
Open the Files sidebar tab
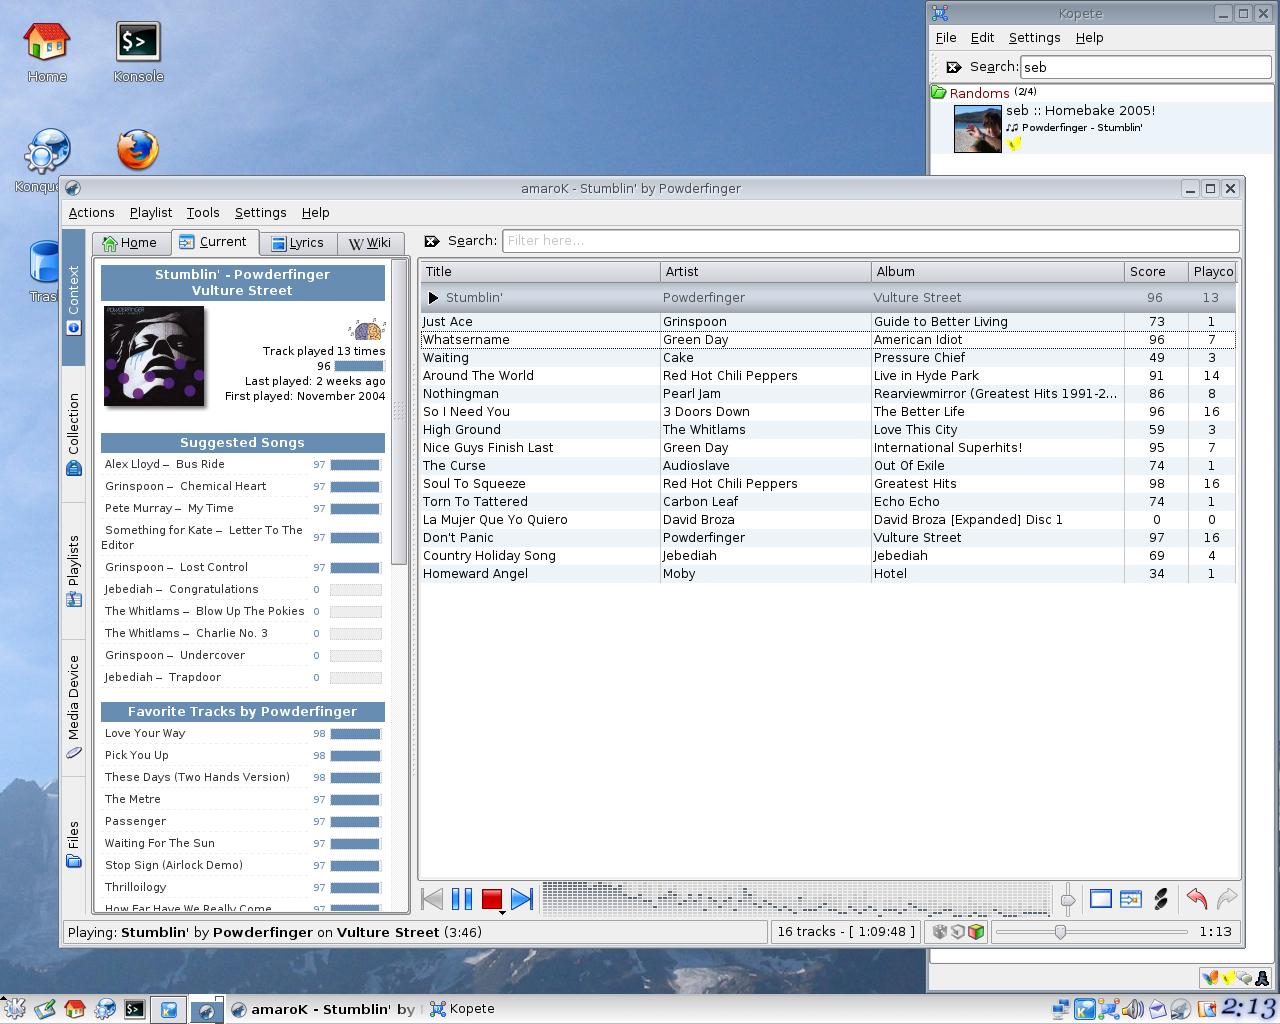73,844
